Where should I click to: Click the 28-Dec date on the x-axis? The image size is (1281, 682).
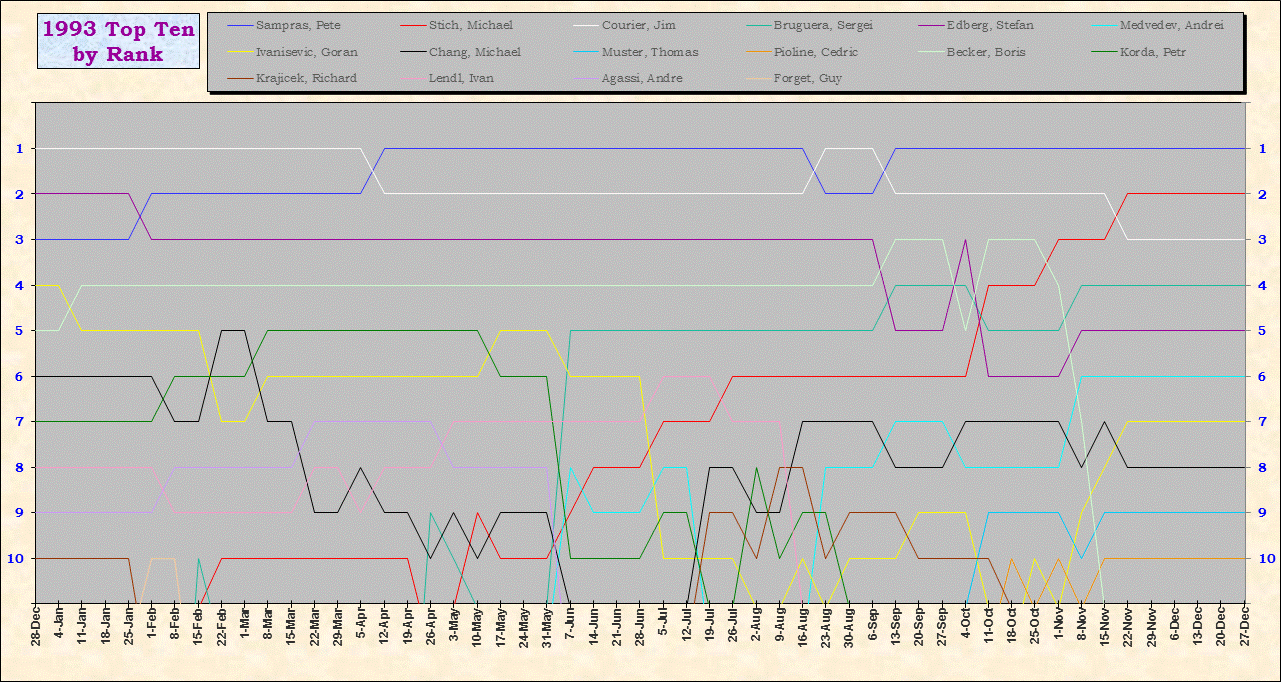point(36,638)
